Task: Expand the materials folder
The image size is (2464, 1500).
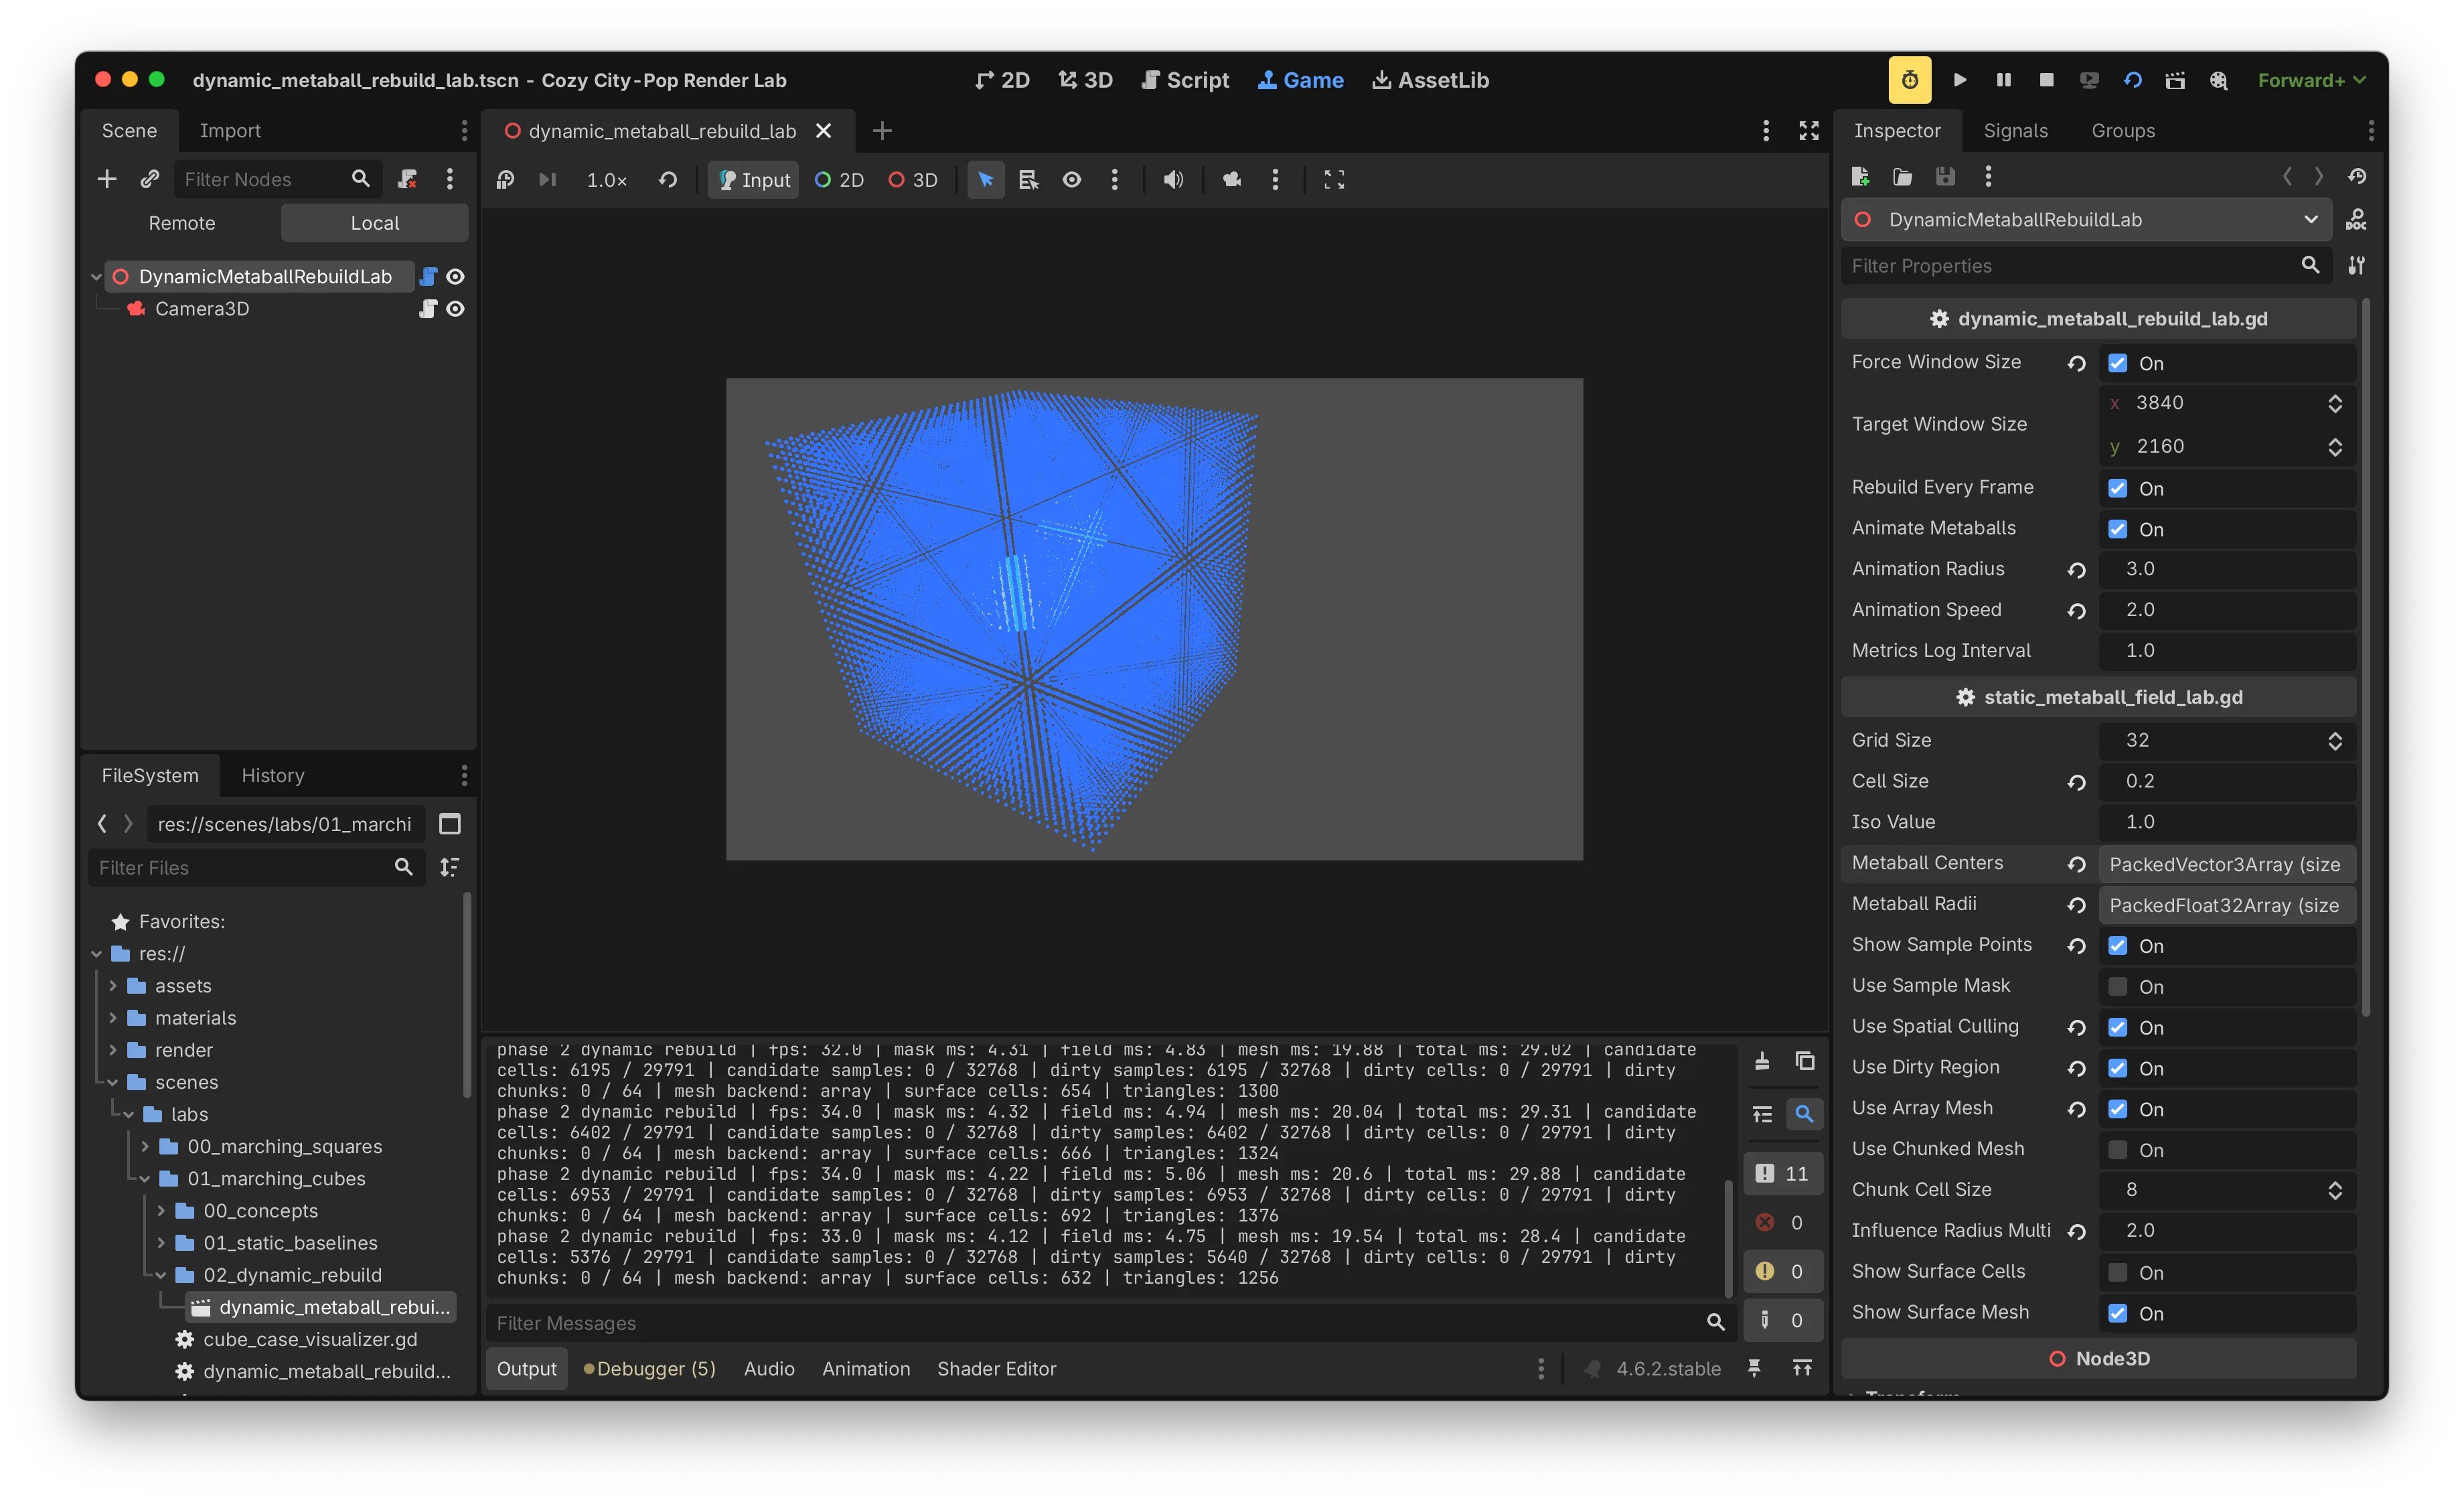Action: (113, 1018)
